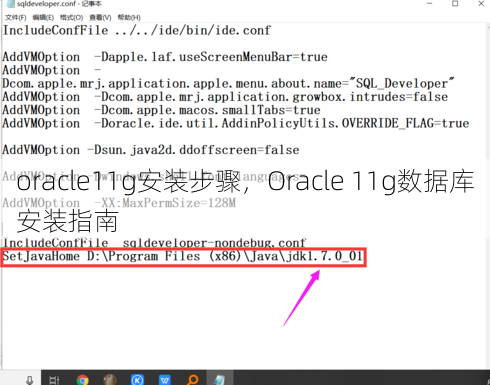
Task: Open Task View from the taskbar
Action: tap(54, 380)
